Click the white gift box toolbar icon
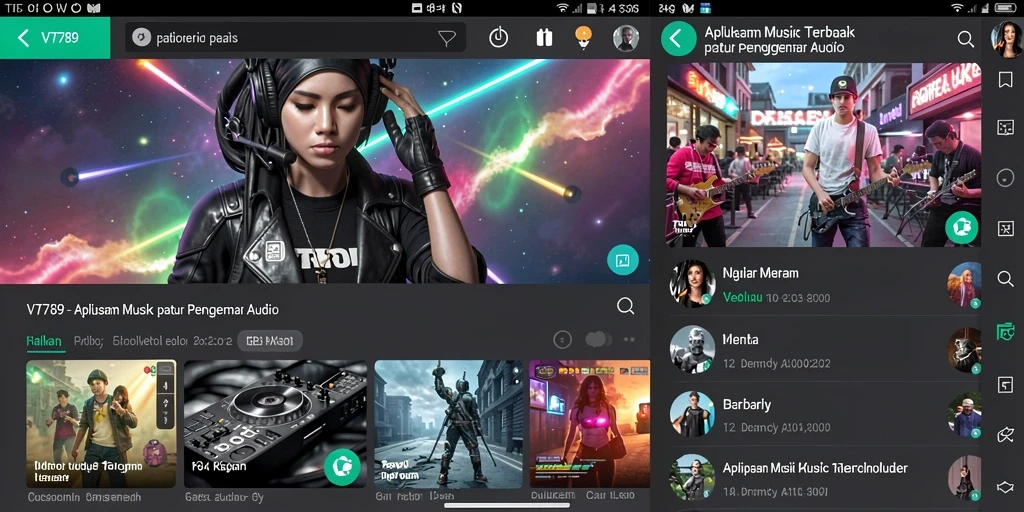The width and height of the screenshot is (1024, 512). point(544,38)
